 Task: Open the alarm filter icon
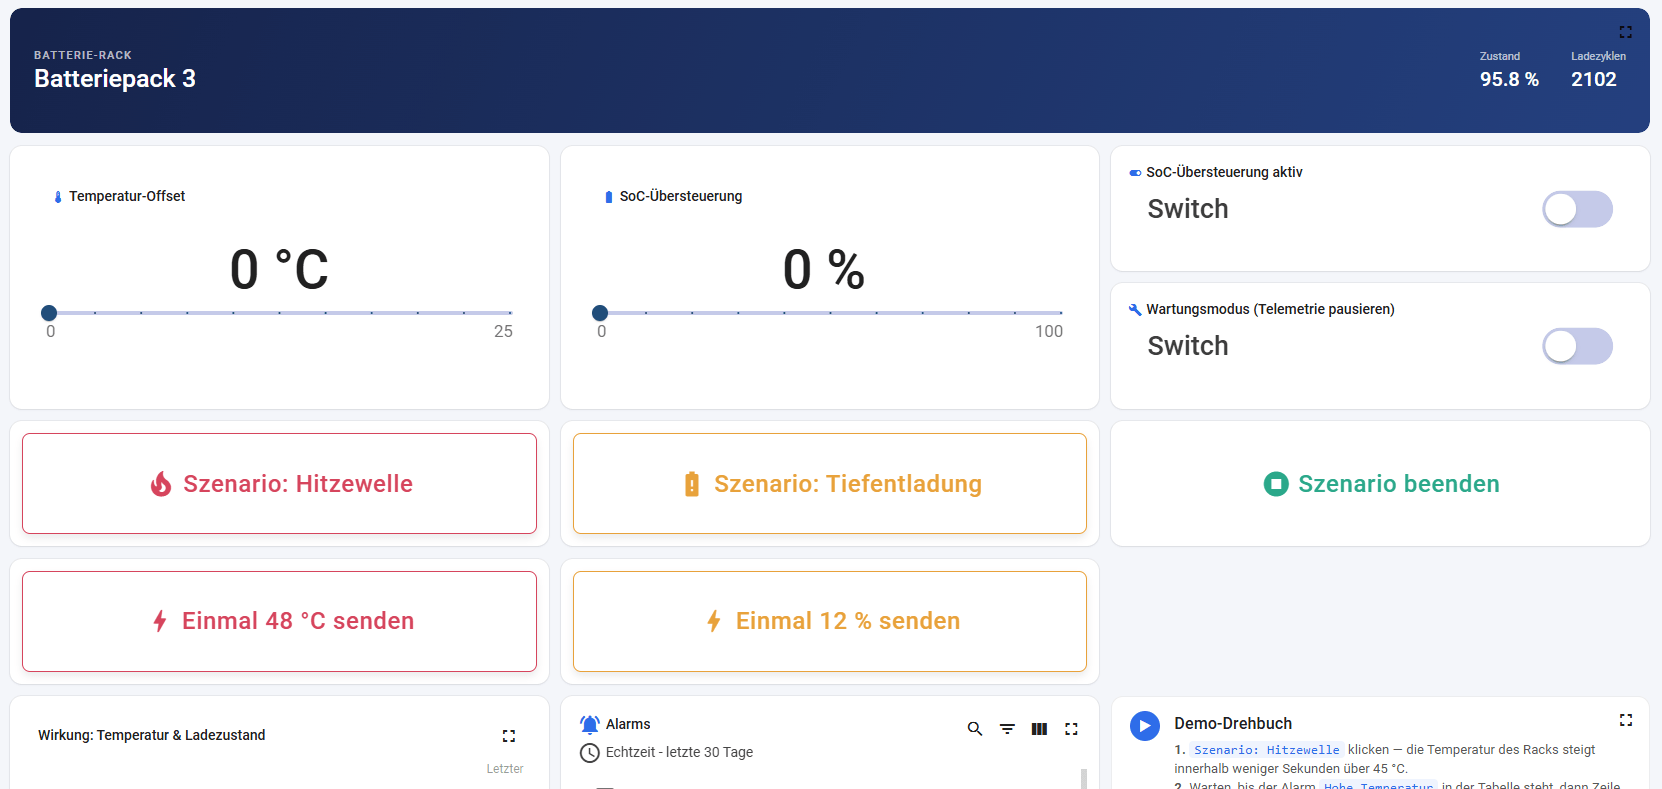click(1007, 729)
